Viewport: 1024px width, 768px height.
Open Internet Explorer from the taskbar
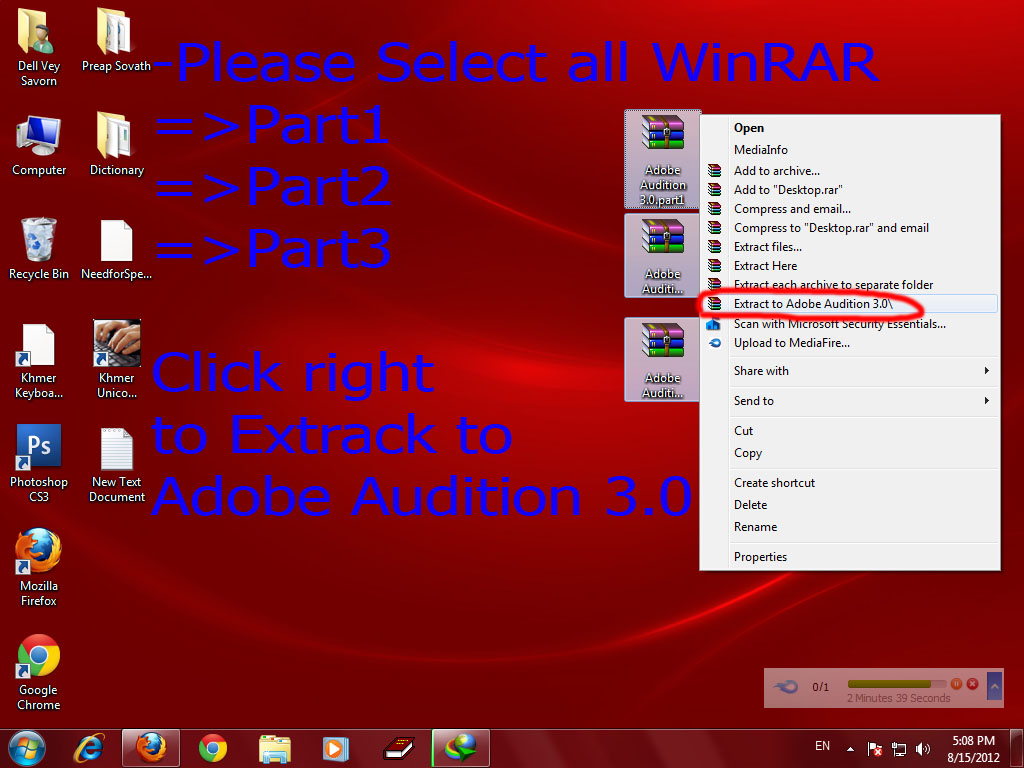click(x=89, y=748)
